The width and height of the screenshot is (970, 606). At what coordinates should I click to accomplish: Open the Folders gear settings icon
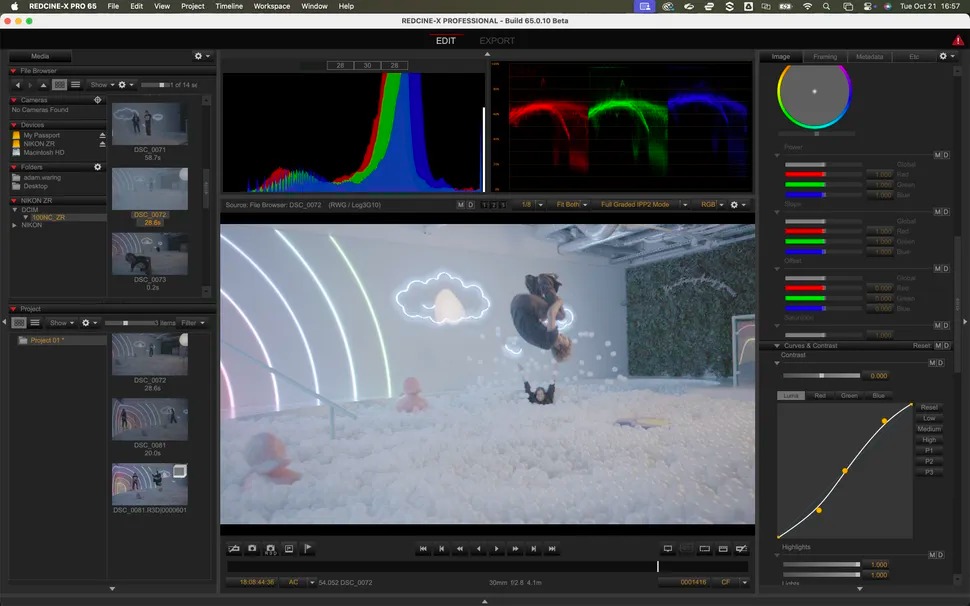pos(97,167)
